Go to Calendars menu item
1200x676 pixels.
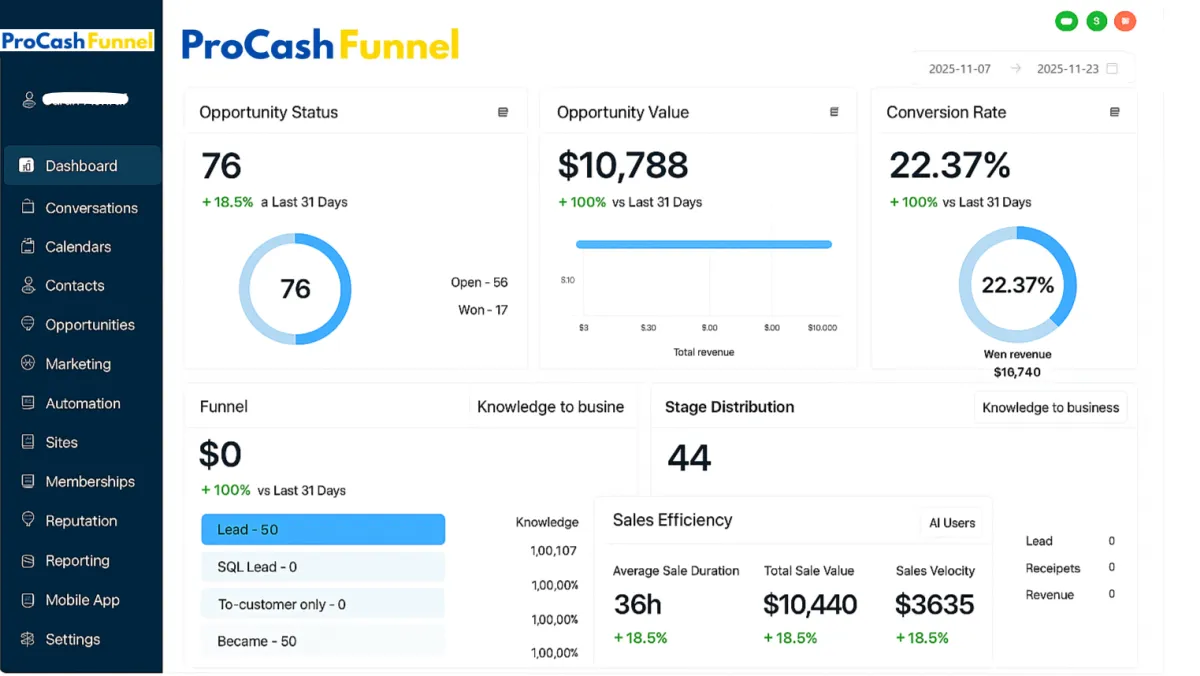78,247
